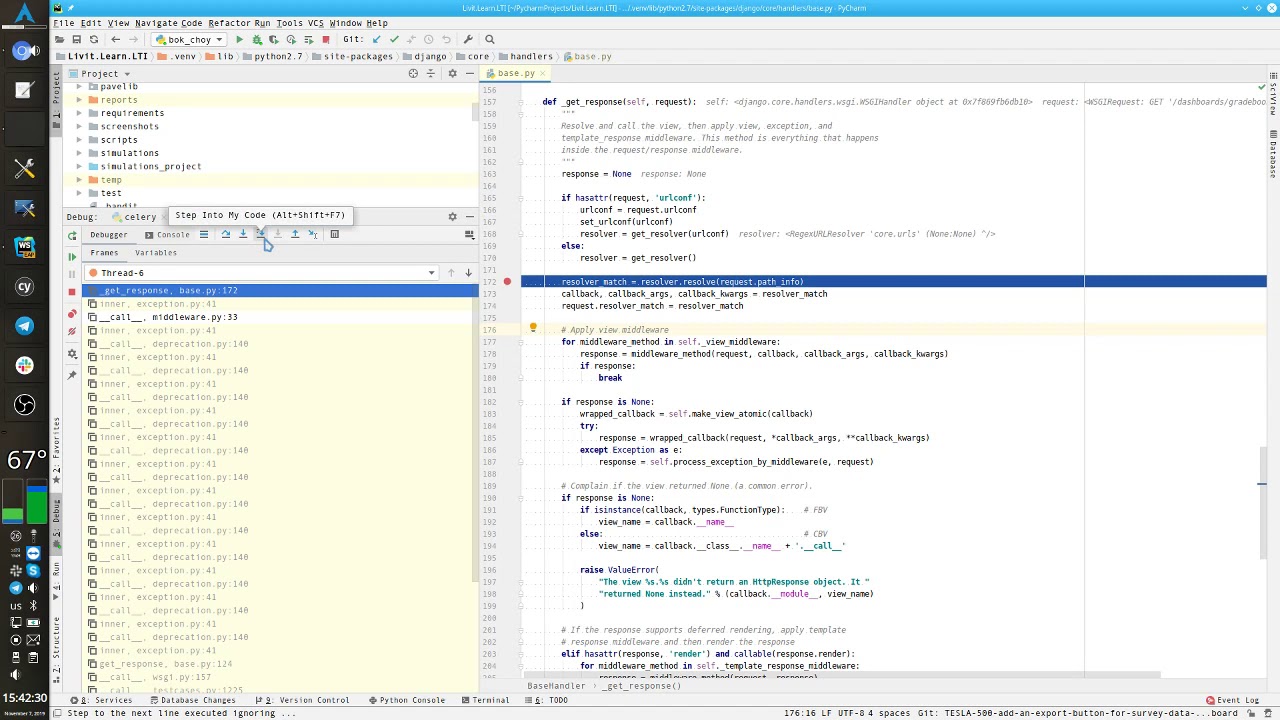Toggle the breakpoint on line 172
The width and height of the screenshot is (1280, 720).
pos(507,282)
